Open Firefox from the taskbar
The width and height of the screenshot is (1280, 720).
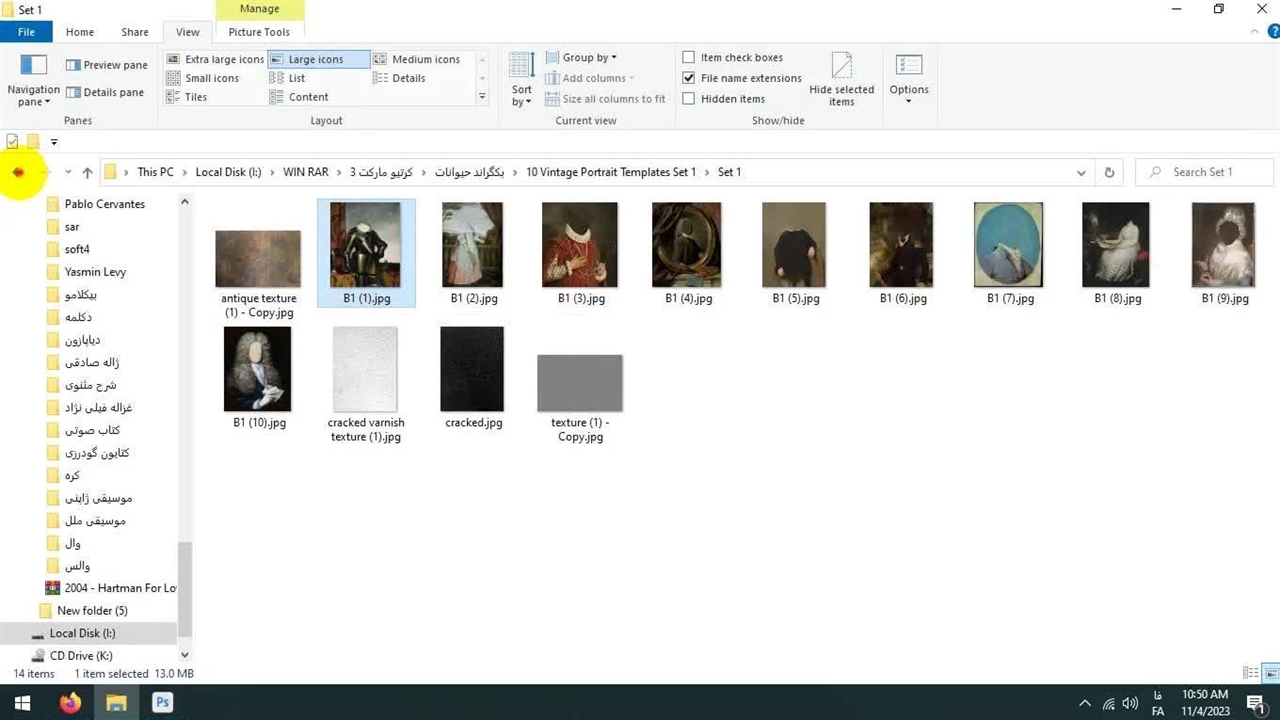click(70, 703)
